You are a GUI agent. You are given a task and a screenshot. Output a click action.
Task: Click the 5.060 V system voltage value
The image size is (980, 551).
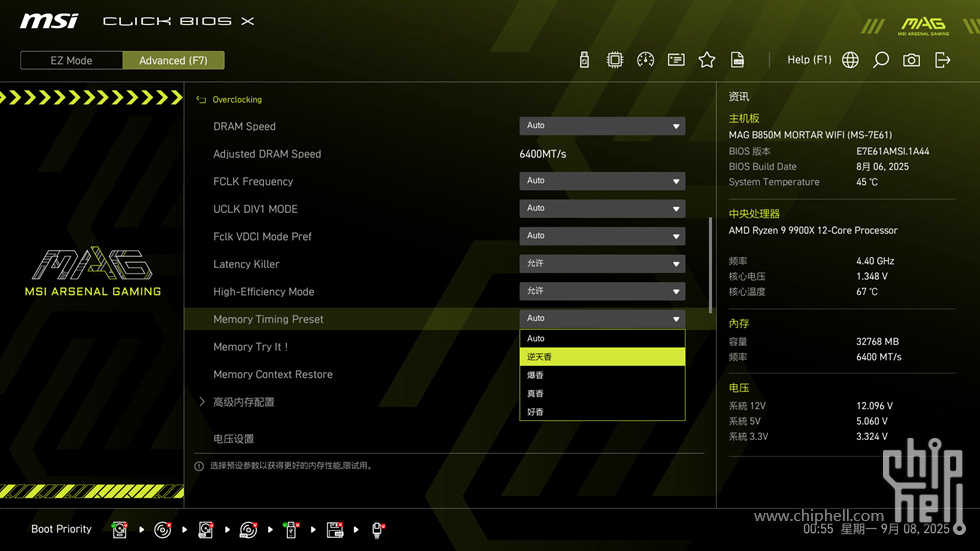[872, 421]
